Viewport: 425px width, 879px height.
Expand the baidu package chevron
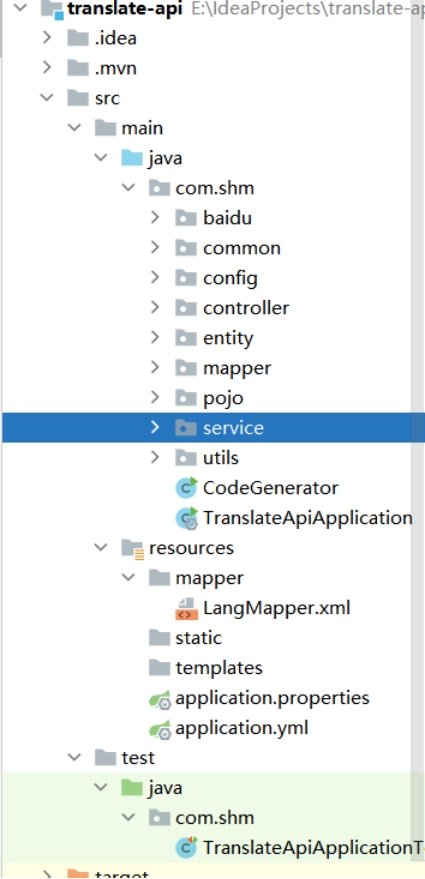tap(155, 218)
